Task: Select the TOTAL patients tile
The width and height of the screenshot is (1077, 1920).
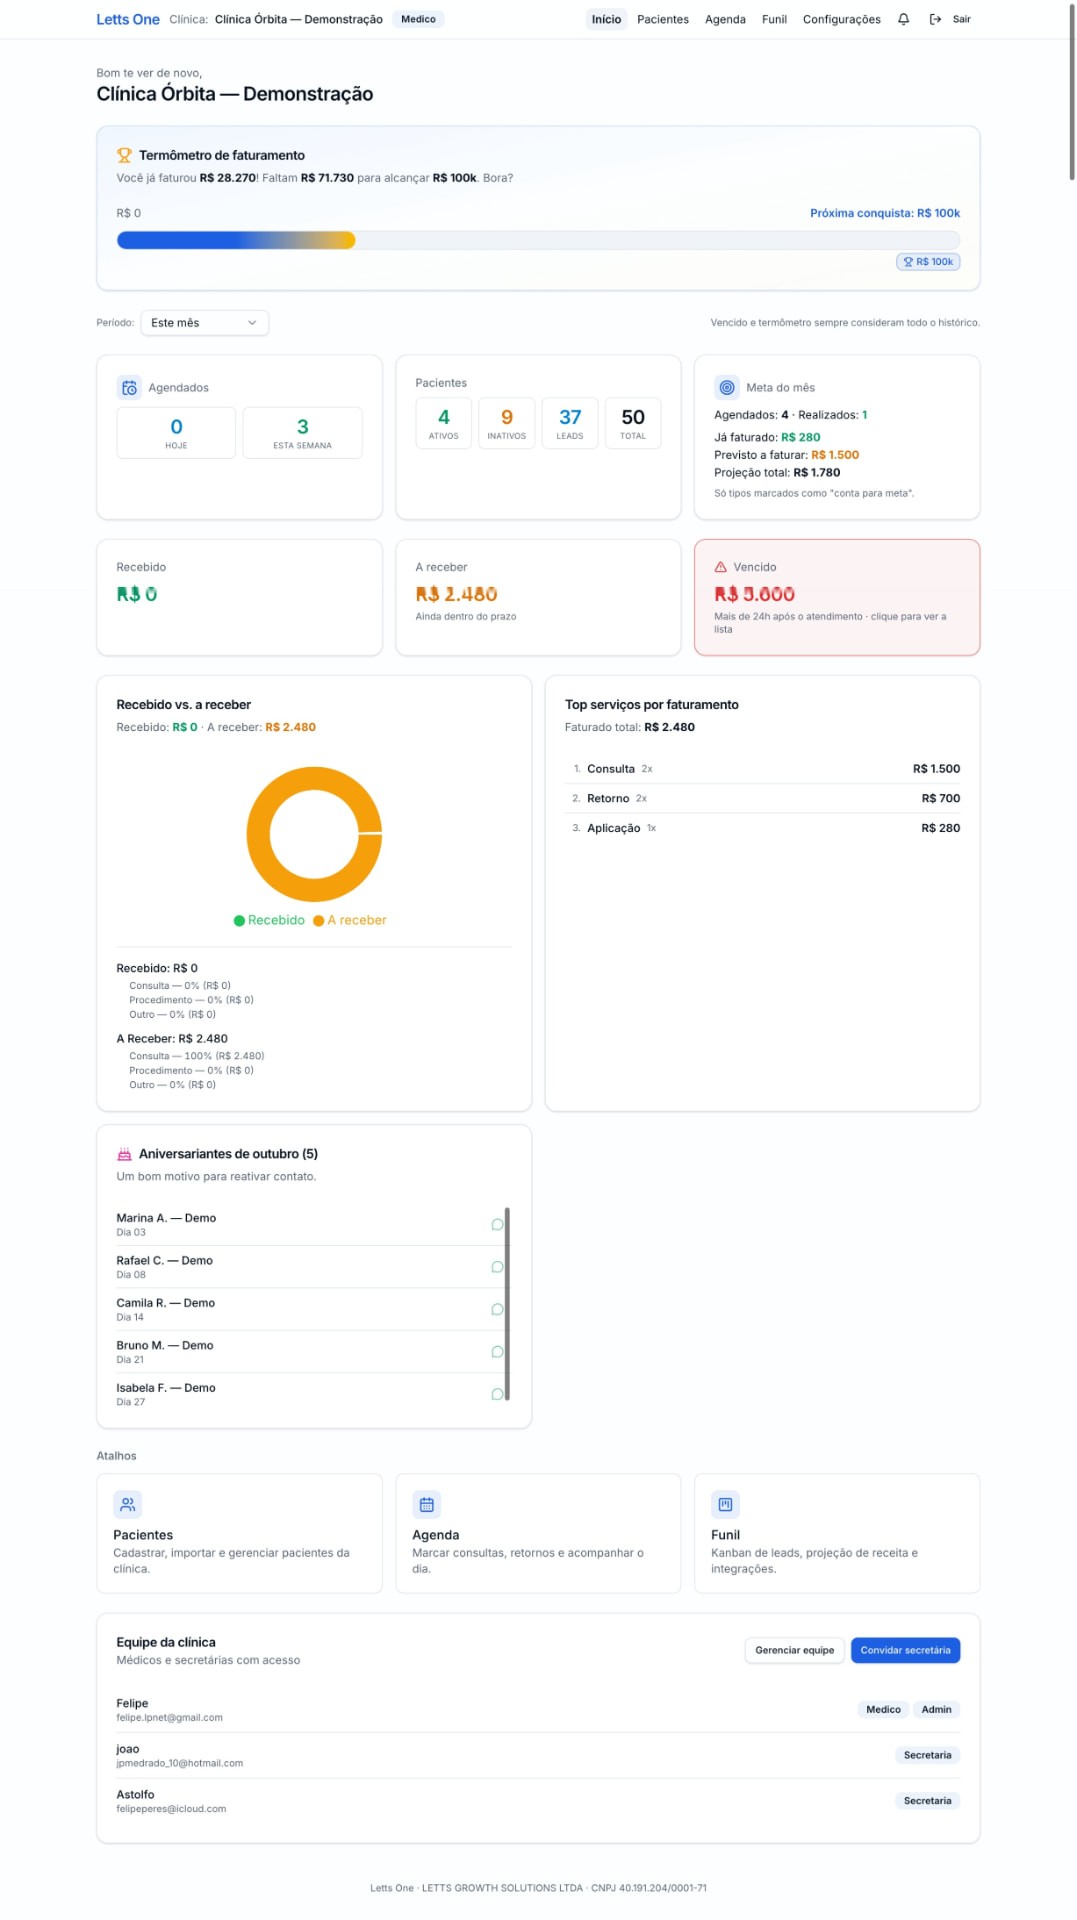Action: pyautogui.click(x=633, y=423)
